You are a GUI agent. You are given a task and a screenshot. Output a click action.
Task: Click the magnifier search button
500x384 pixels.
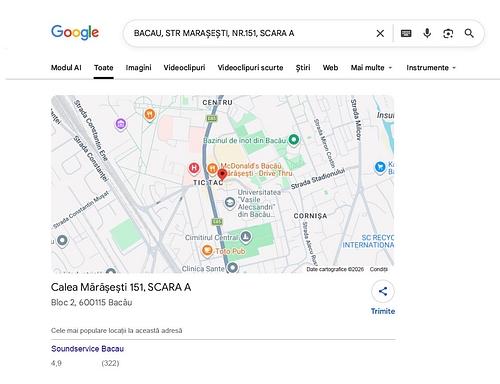[469, 33]
